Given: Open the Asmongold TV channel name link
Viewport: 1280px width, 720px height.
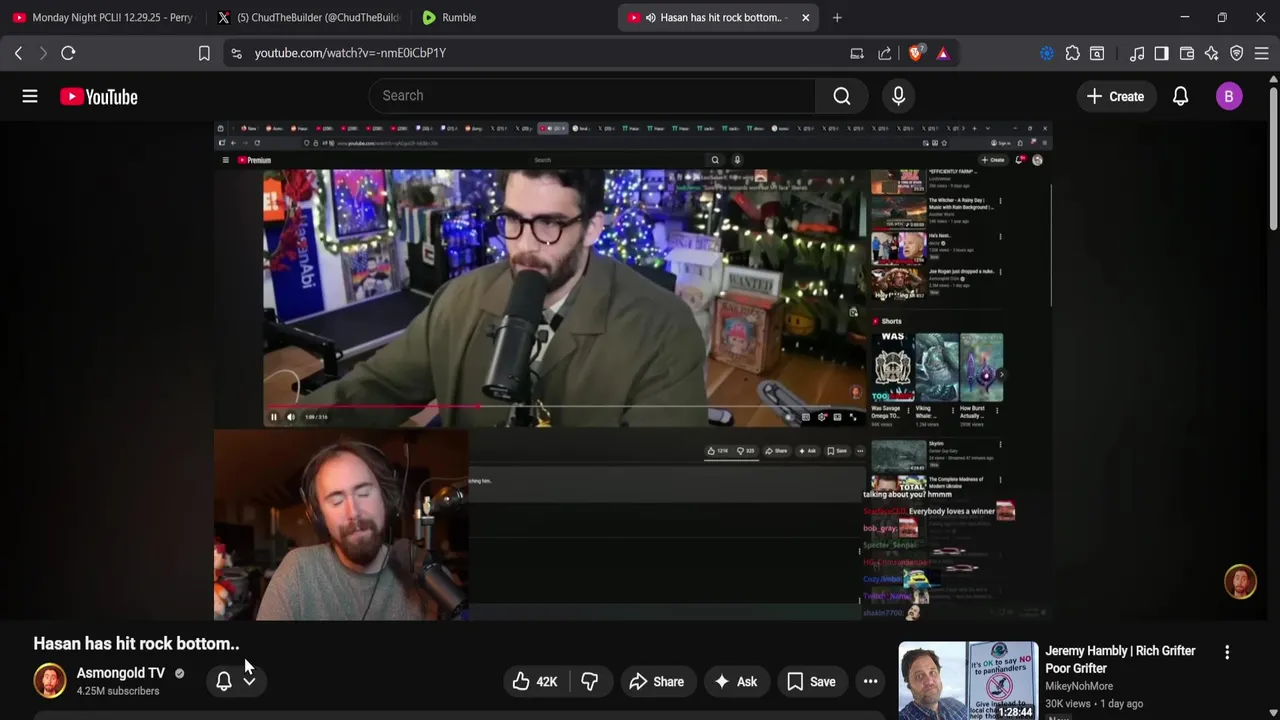Looking at the screenshot, I should (121, 673).
